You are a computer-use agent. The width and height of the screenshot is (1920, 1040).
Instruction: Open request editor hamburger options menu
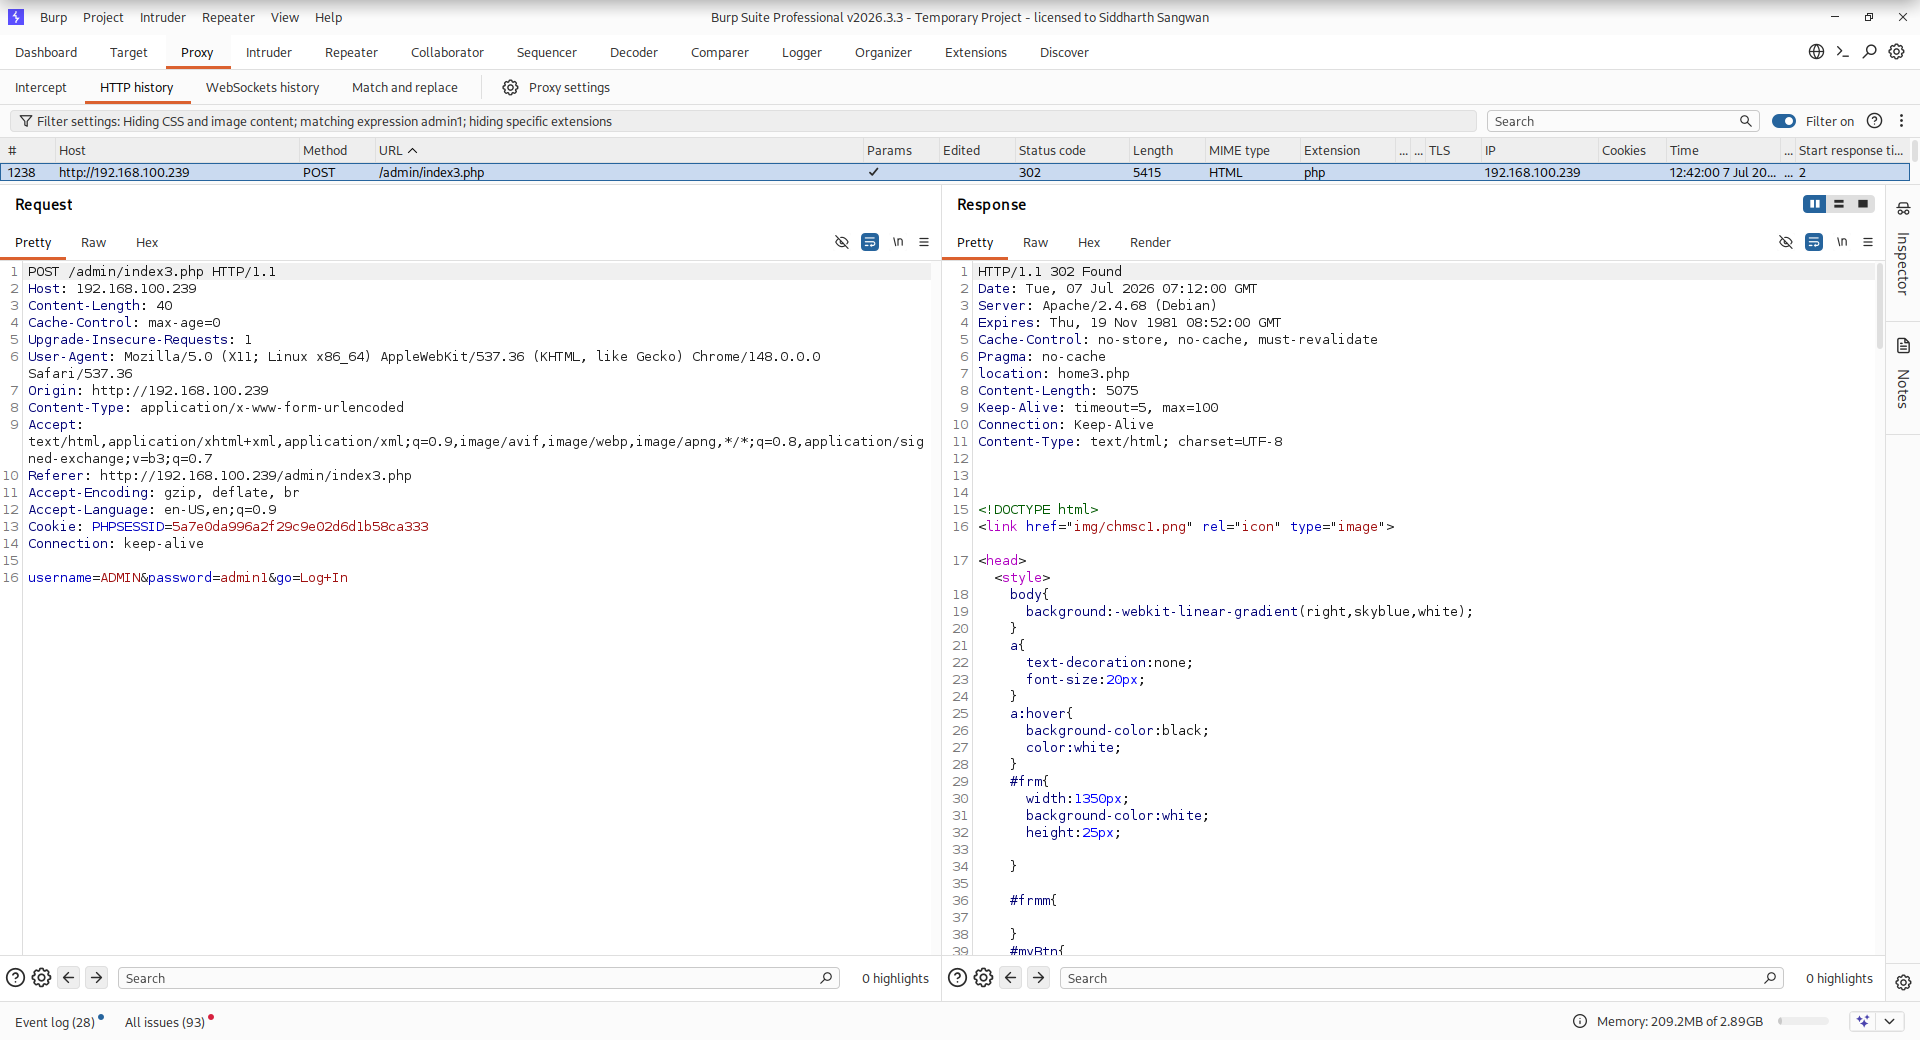click(x=924, y=242)
